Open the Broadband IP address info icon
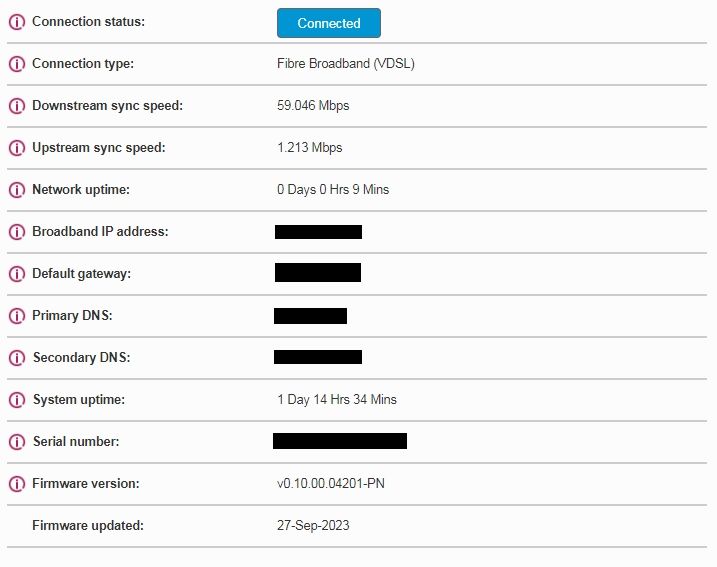Screen dimensions: 717x567 click(16, 232)
